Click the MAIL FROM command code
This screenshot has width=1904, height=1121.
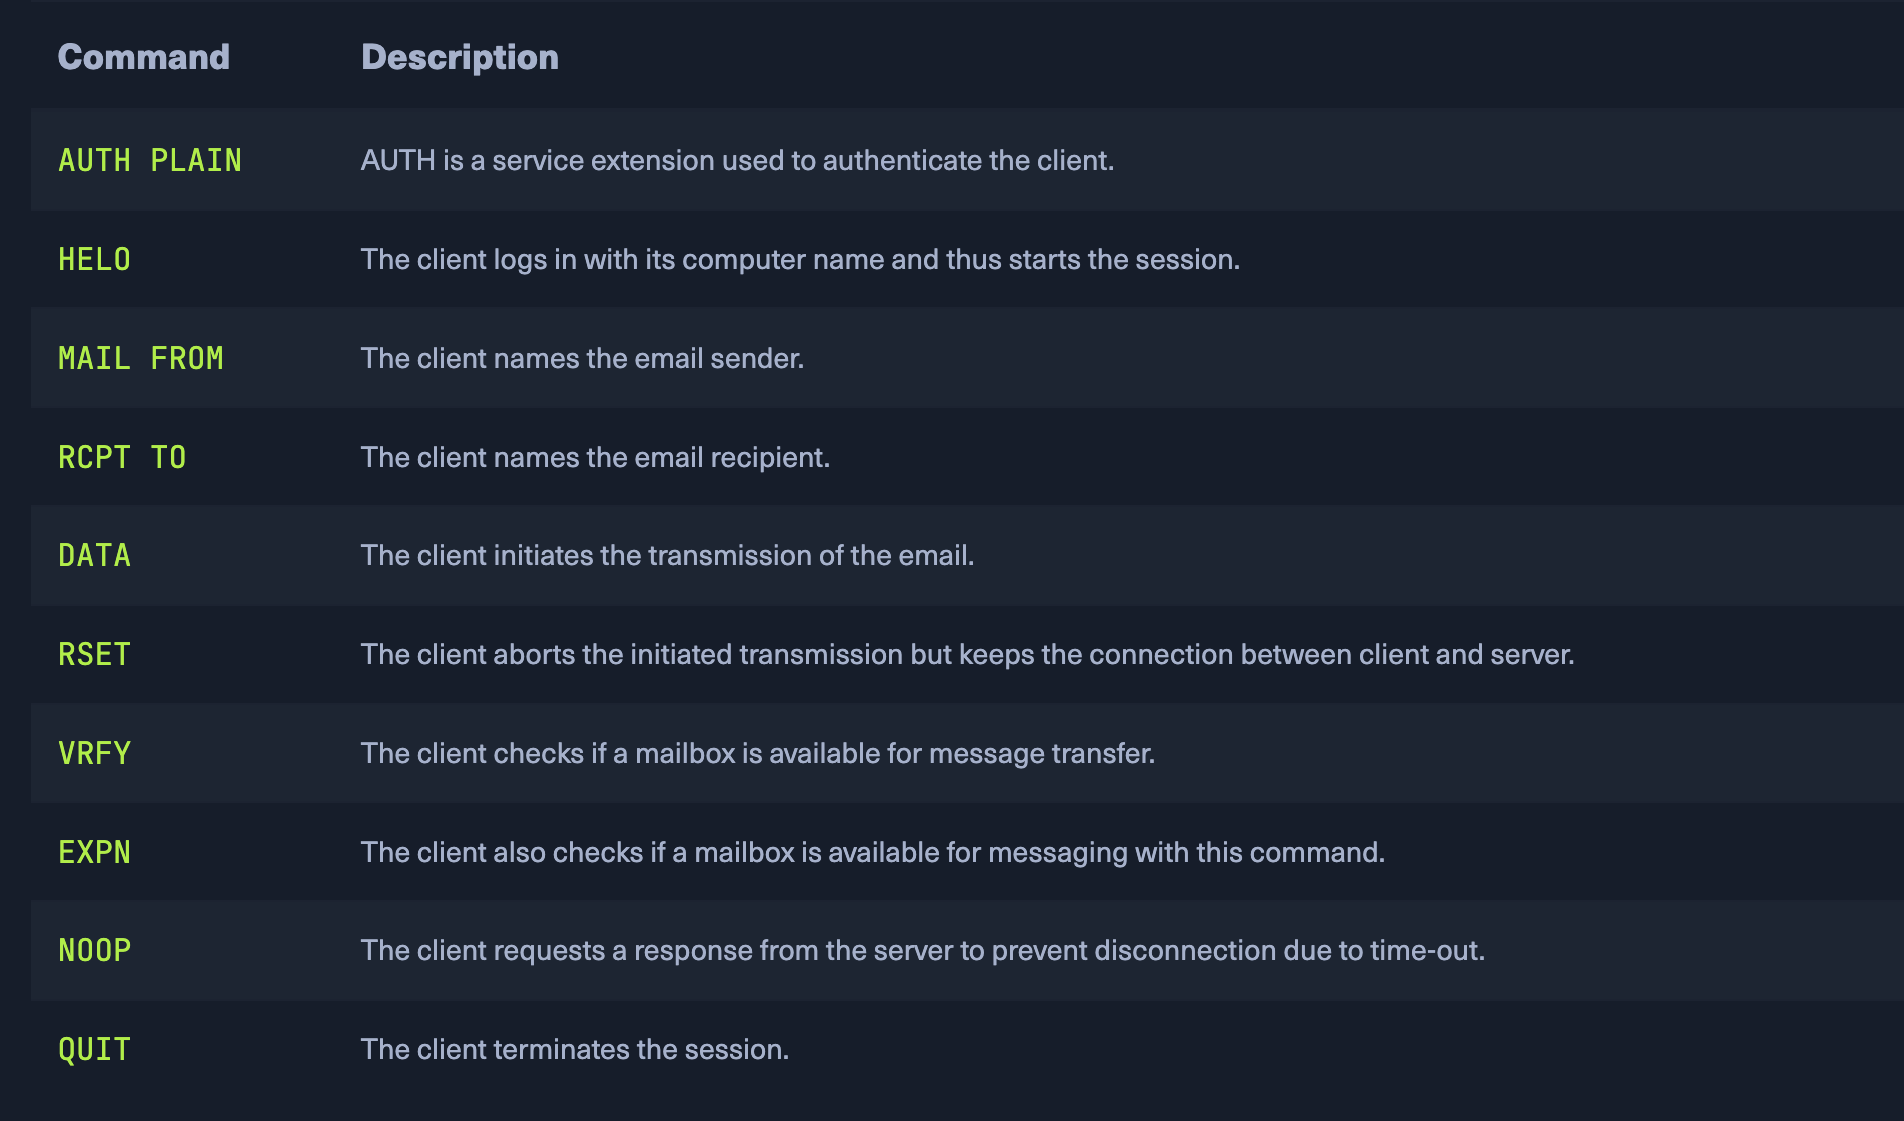[x=140, y=358]
